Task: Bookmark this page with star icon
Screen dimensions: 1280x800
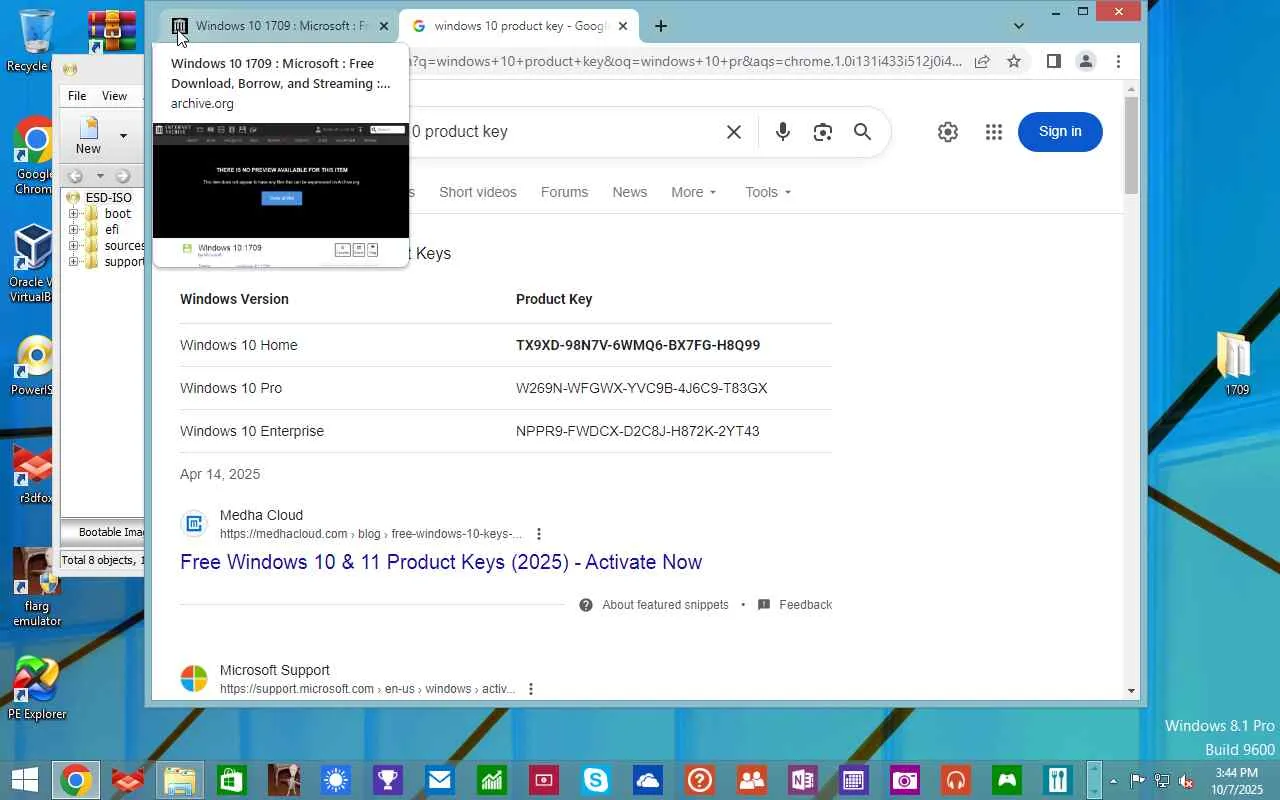Action: click(x=1014, y=61)
